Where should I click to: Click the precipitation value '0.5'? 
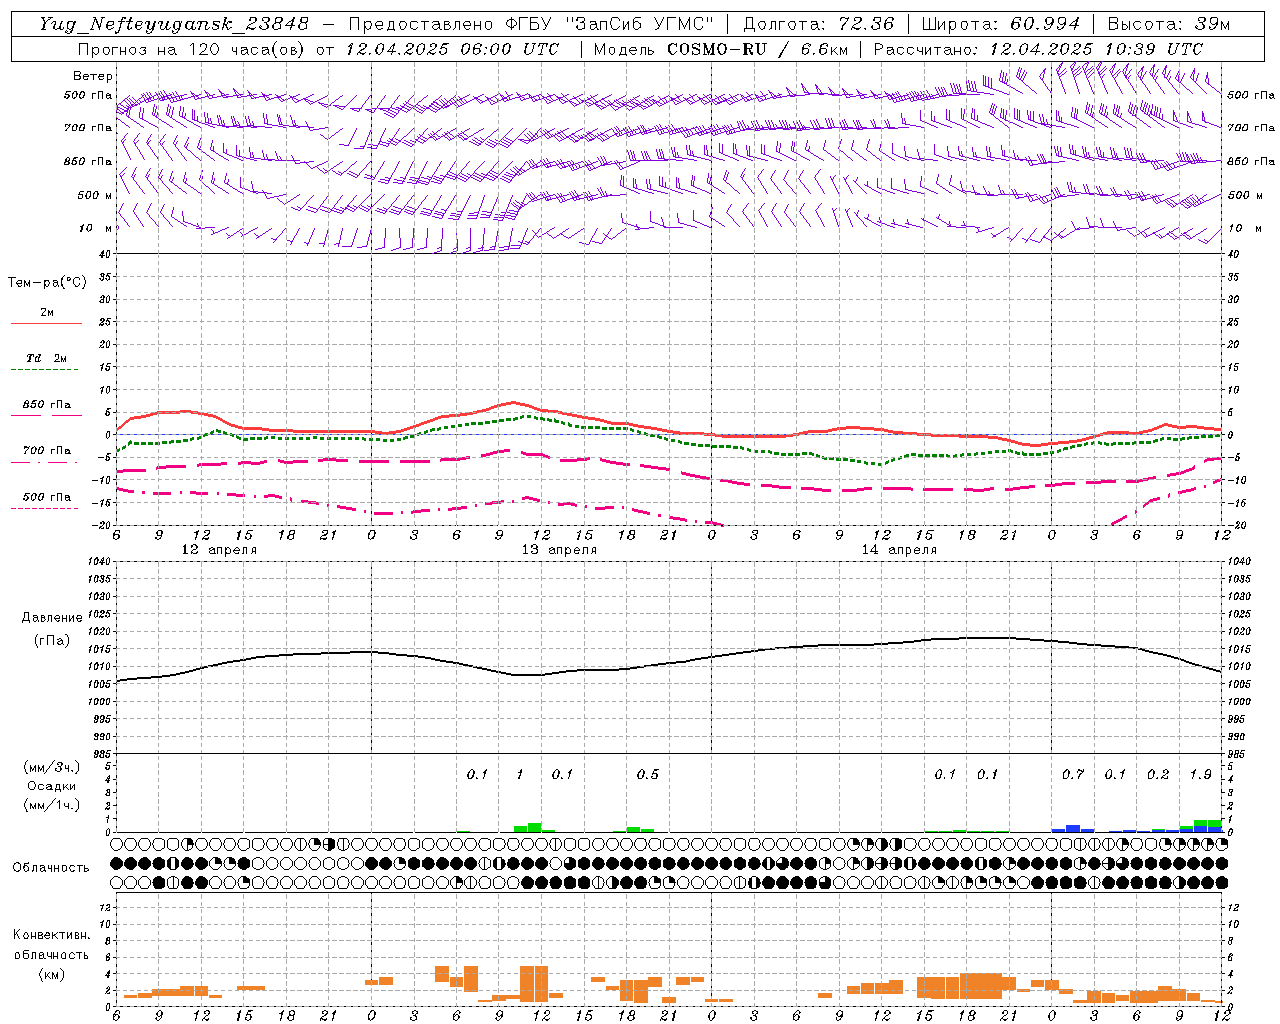[x=648, y=774]
